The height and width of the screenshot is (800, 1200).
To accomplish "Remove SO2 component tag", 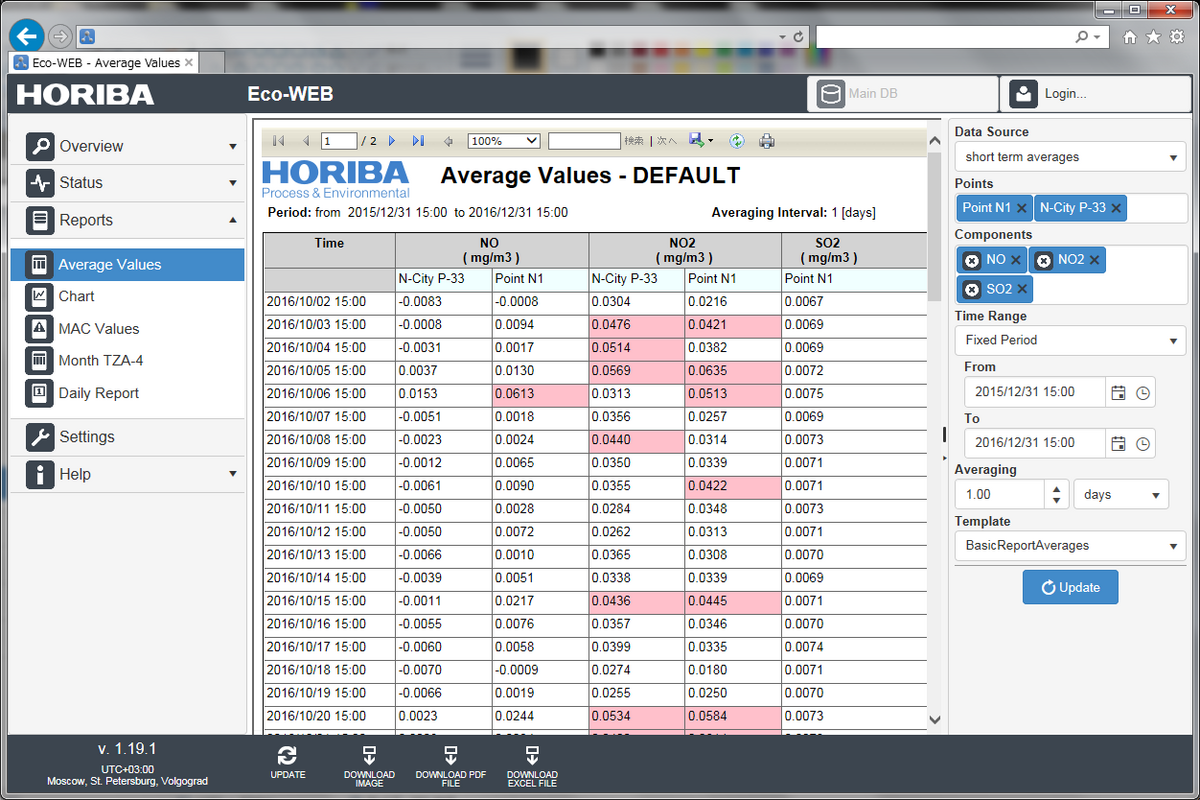I will 1021,289.
